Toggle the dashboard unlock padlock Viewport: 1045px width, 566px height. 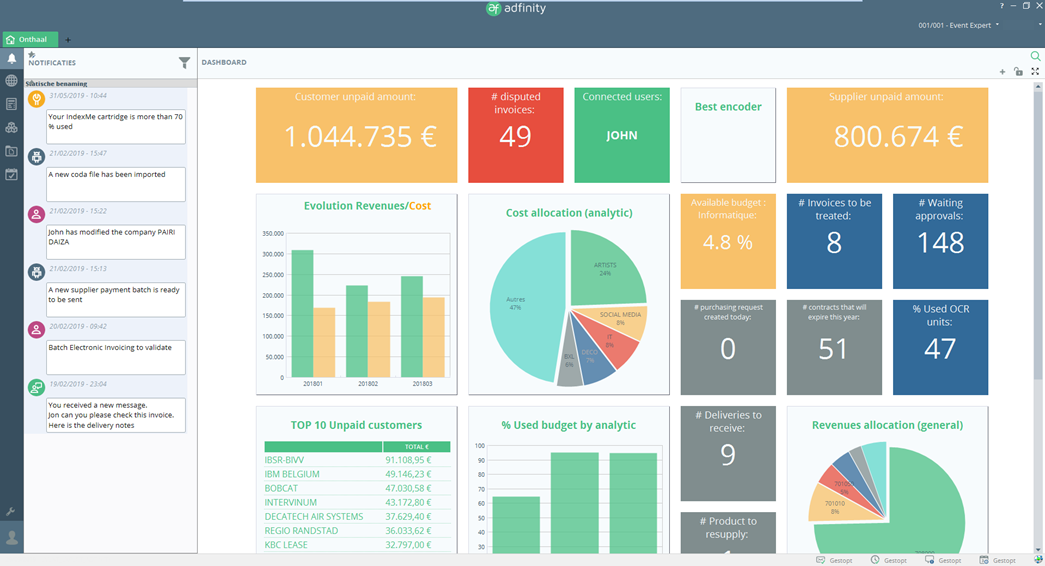(x=1018, y=72)
